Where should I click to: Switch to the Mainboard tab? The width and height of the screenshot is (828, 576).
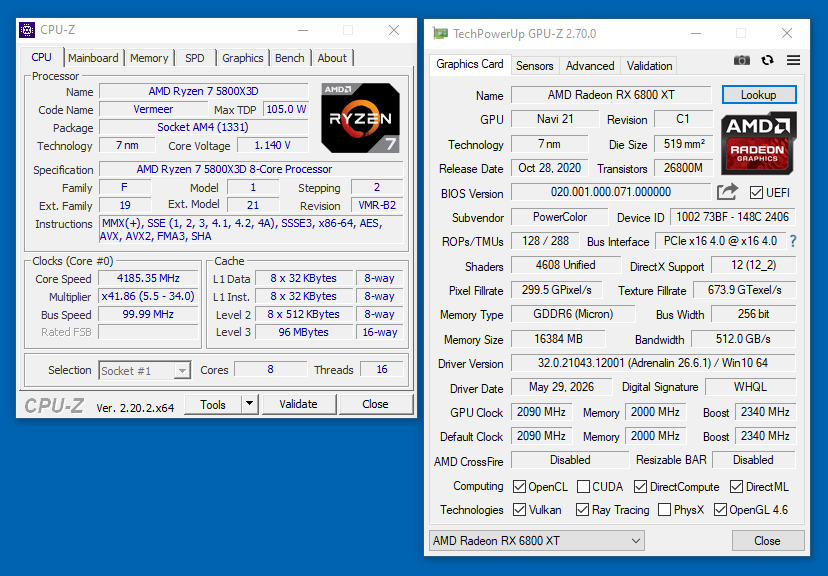pos(93,58)
